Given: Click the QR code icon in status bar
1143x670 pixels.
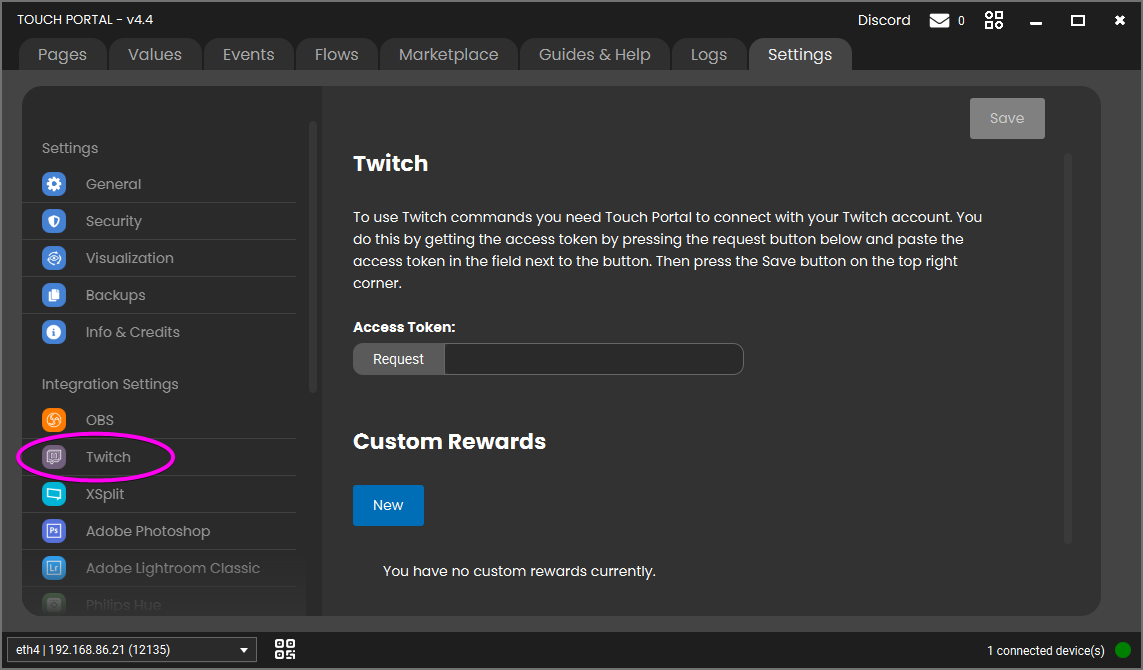Looking at the screenshot, I should point(285,650).
